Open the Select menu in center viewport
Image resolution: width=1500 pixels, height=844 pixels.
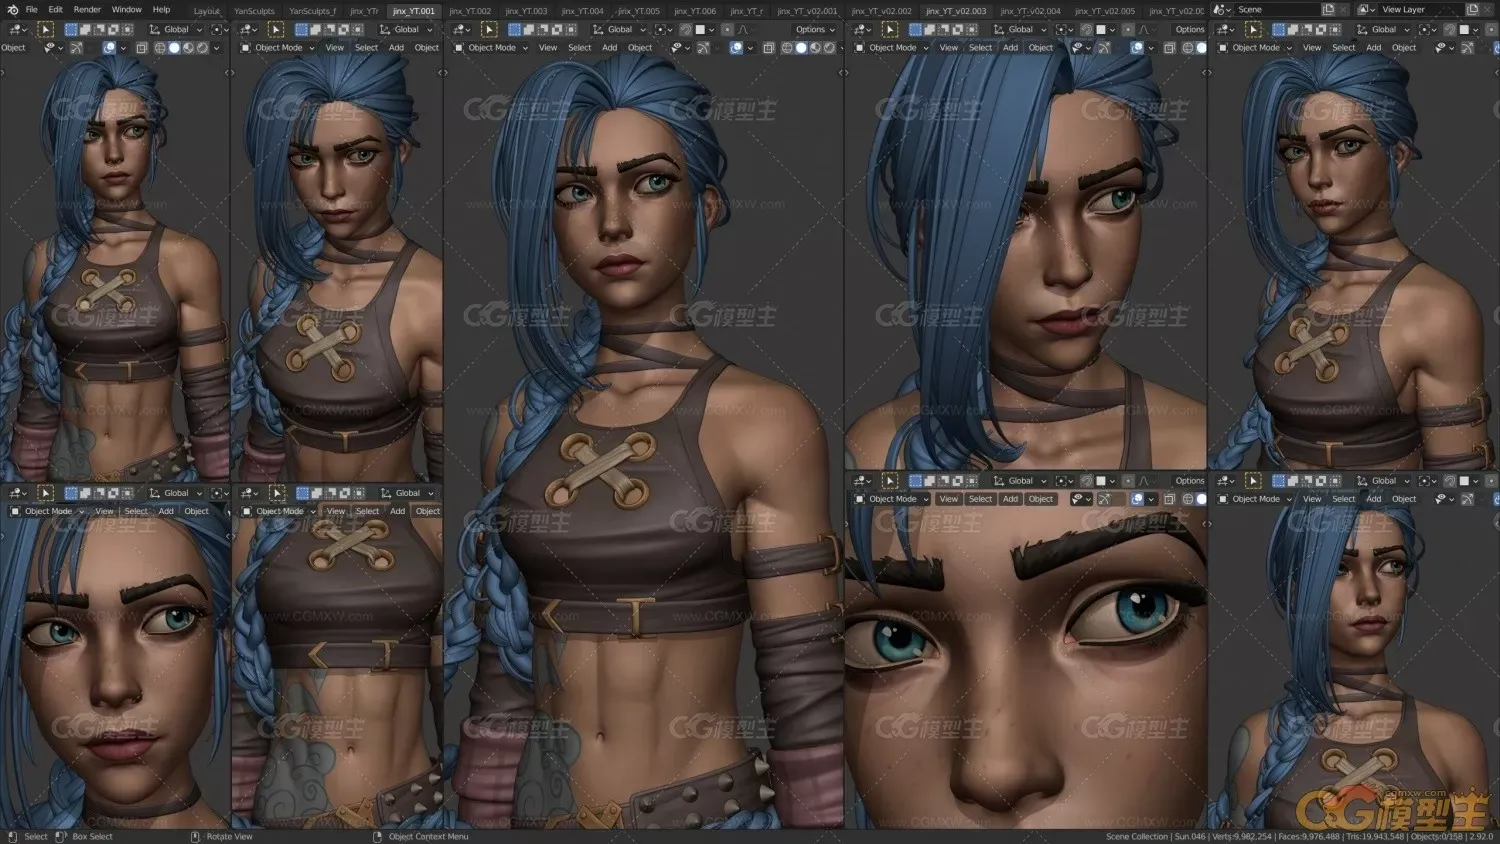point(580,48)
